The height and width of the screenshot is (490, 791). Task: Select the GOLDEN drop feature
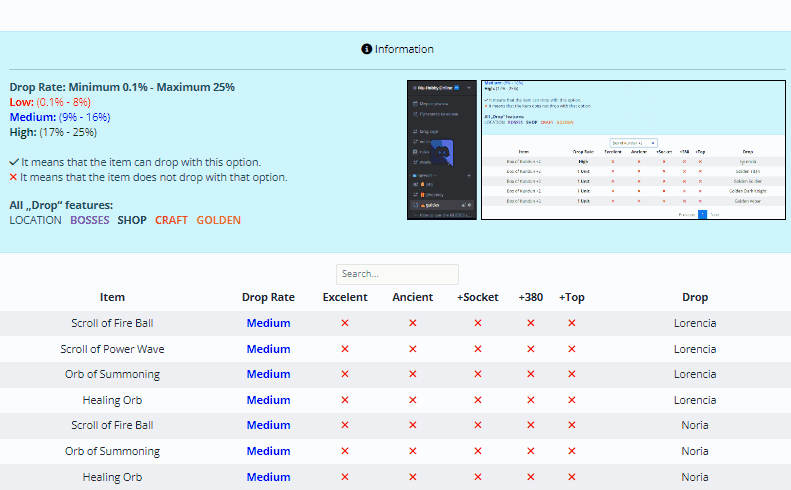218,220
